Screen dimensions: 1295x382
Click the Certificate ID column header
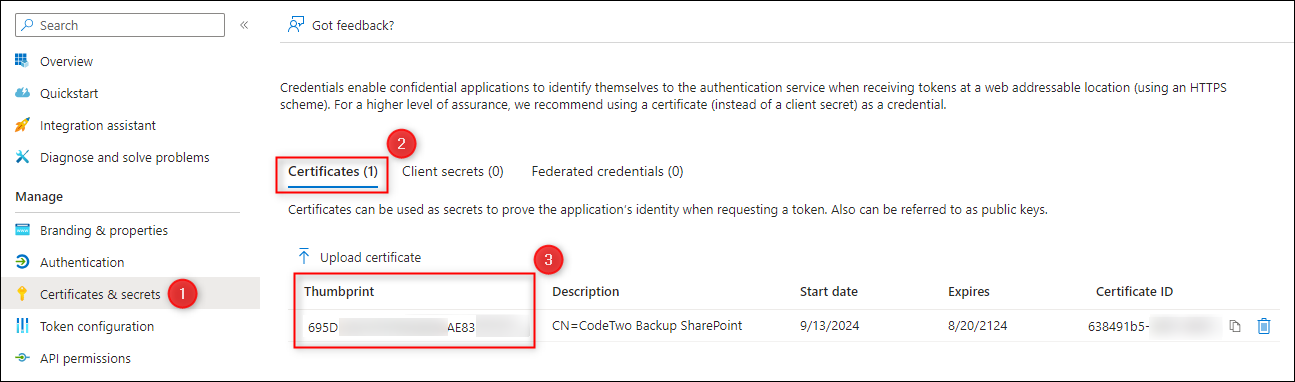(x=1134, y=291)
